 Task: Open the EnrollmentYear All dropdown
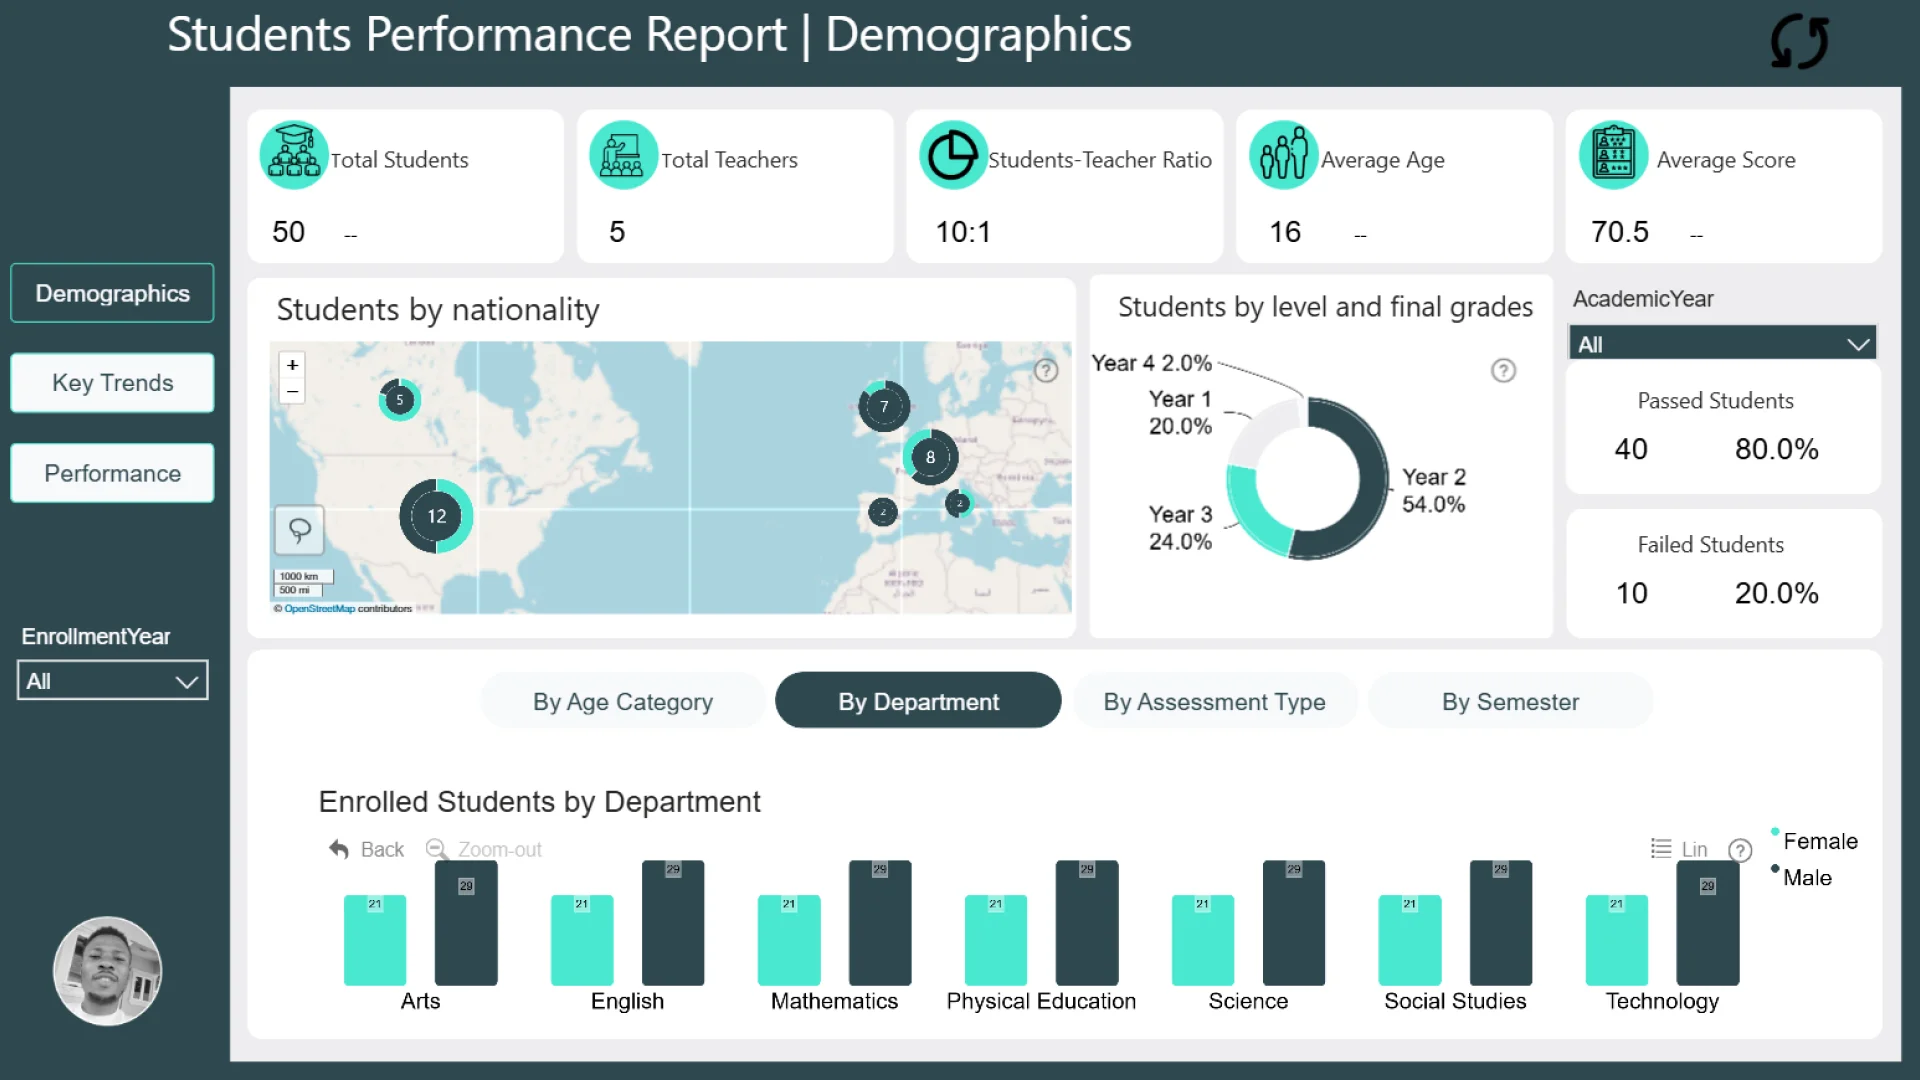(112, 681)
